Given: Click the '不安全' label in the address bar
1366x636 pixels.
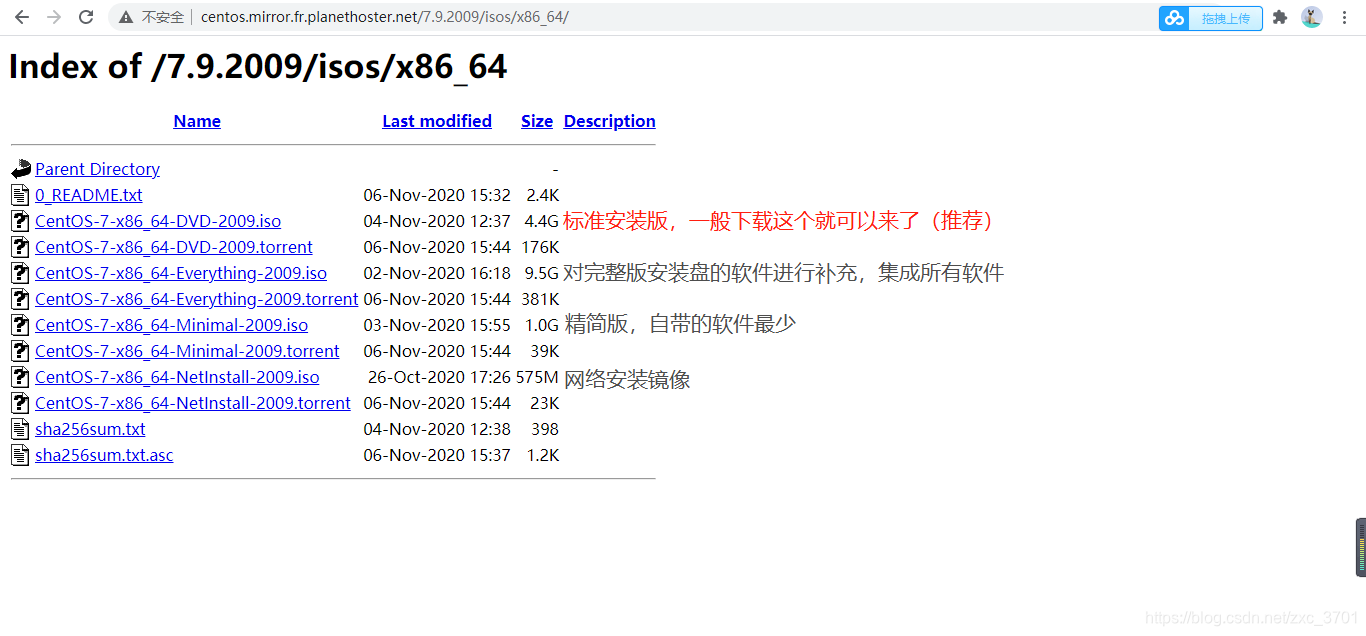Looking at the screenshot, I should (x=163, y=17).
